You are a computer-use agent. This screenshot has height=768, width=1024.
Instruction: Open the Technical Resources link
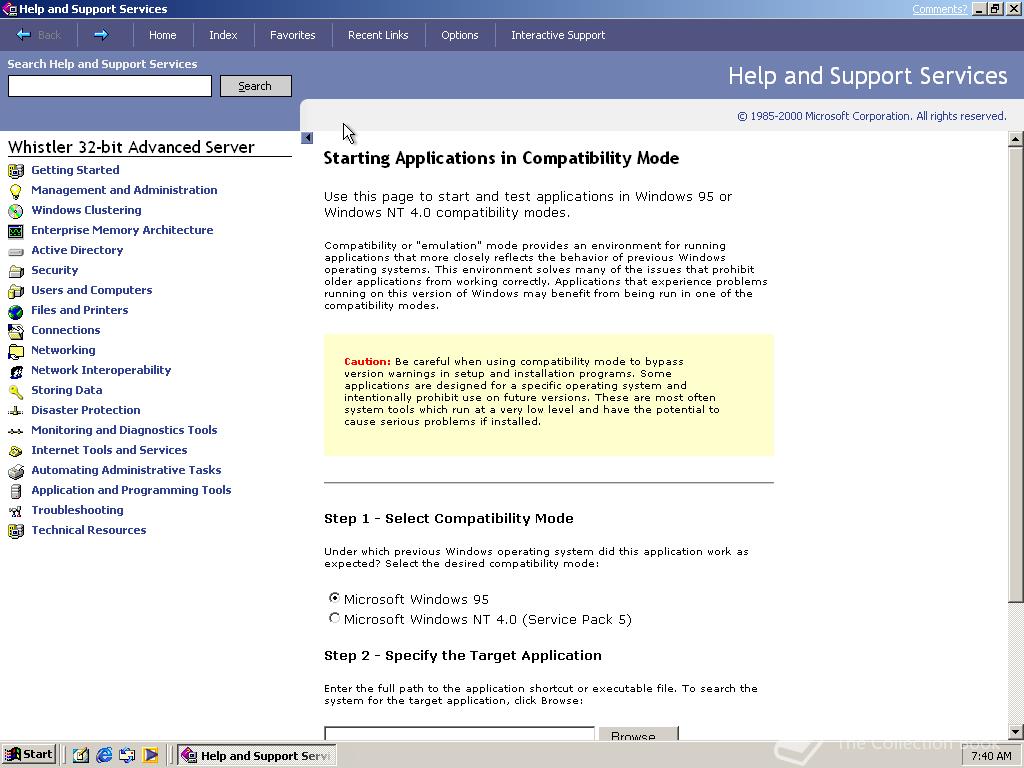(89, 530)
